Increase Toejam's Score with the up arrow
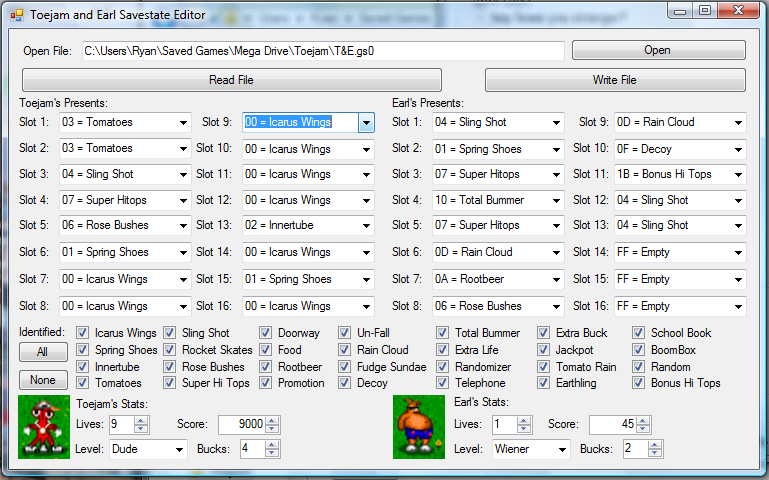Viewport: 769px width, 480px height. 272,421
